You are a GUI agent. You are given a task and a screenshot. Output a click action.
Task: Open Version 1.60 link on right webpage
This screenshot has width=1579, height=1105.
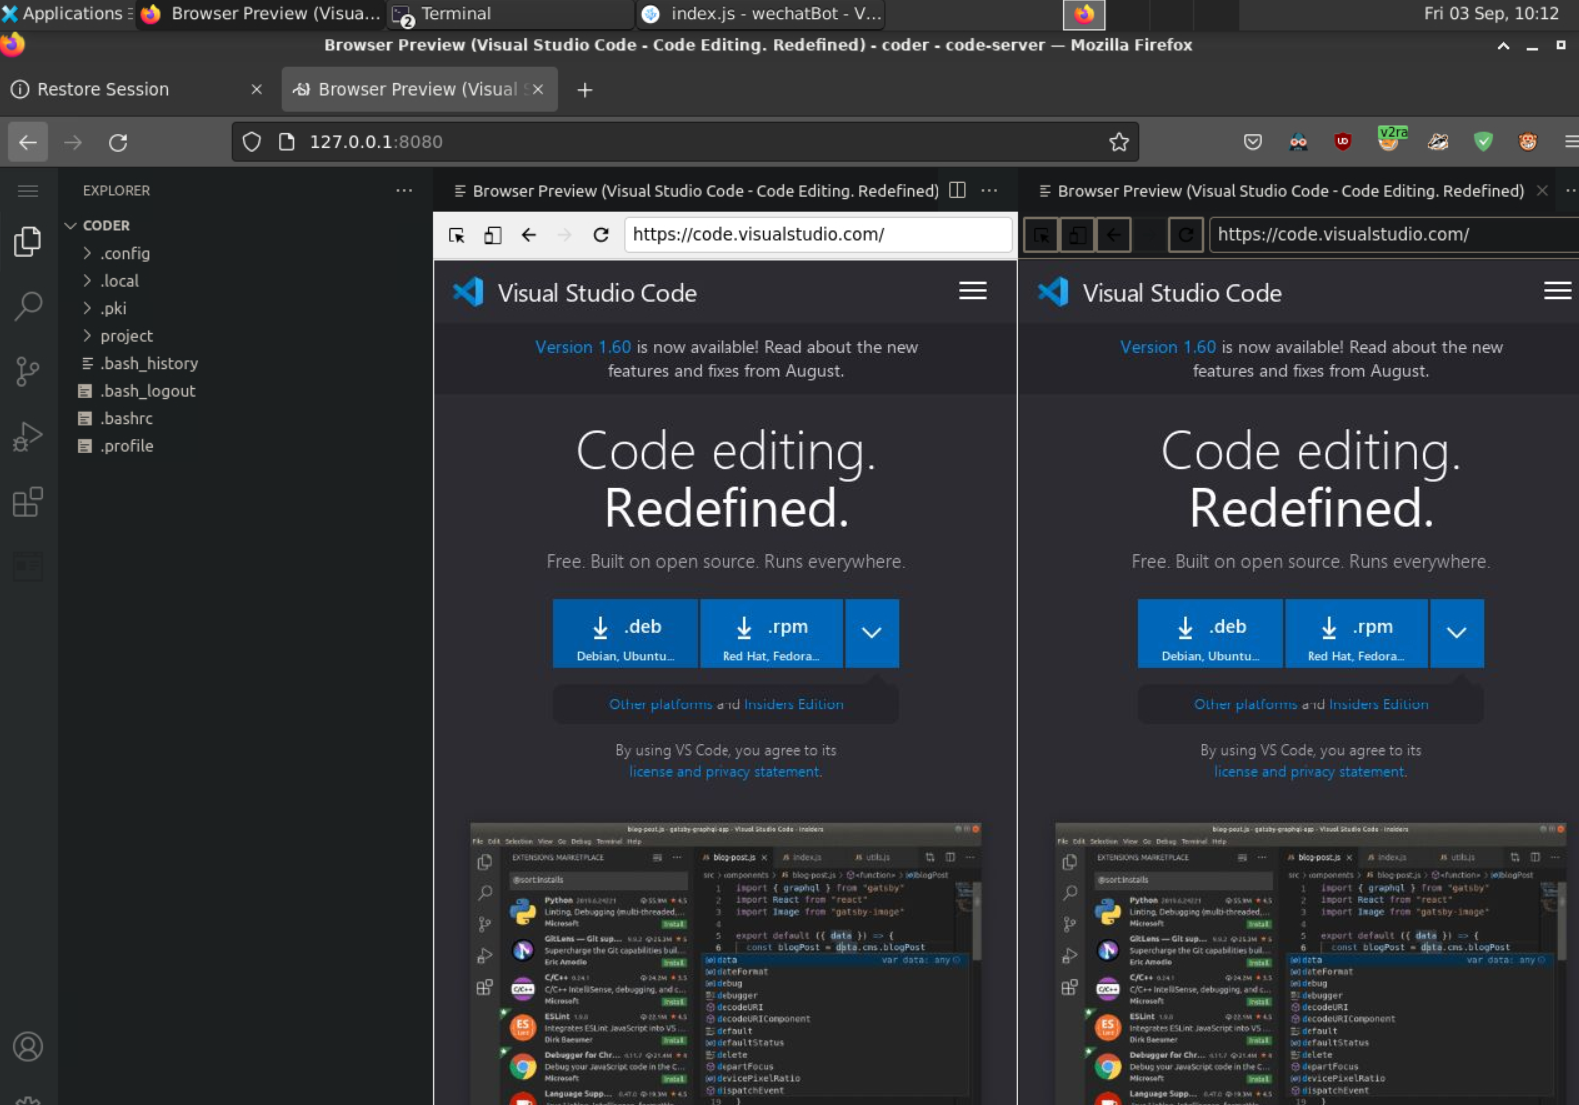[x=1168, y=347]
